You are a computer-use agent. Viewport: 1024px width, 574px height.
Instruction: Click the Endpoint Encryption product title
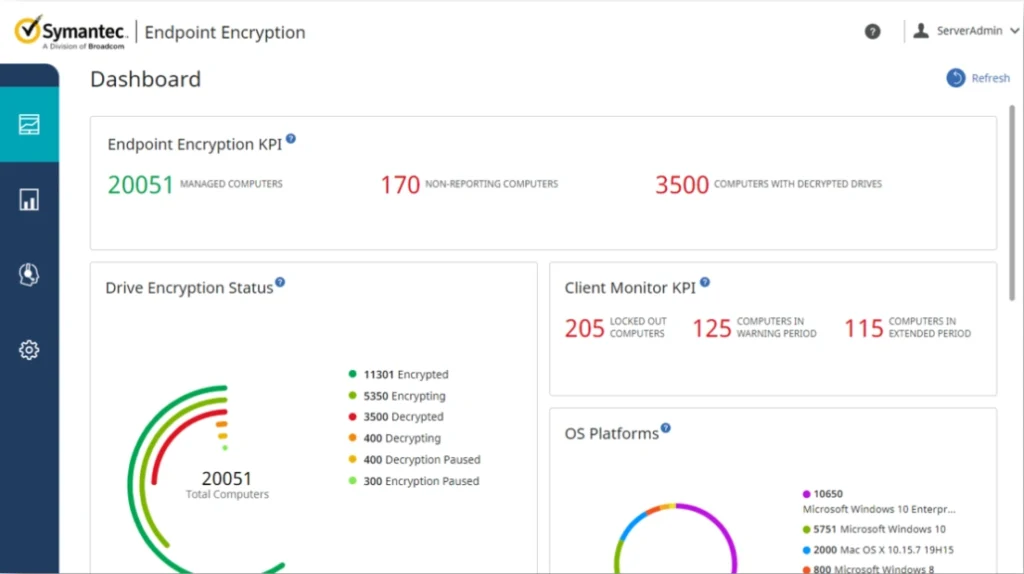tap(225, 33)
